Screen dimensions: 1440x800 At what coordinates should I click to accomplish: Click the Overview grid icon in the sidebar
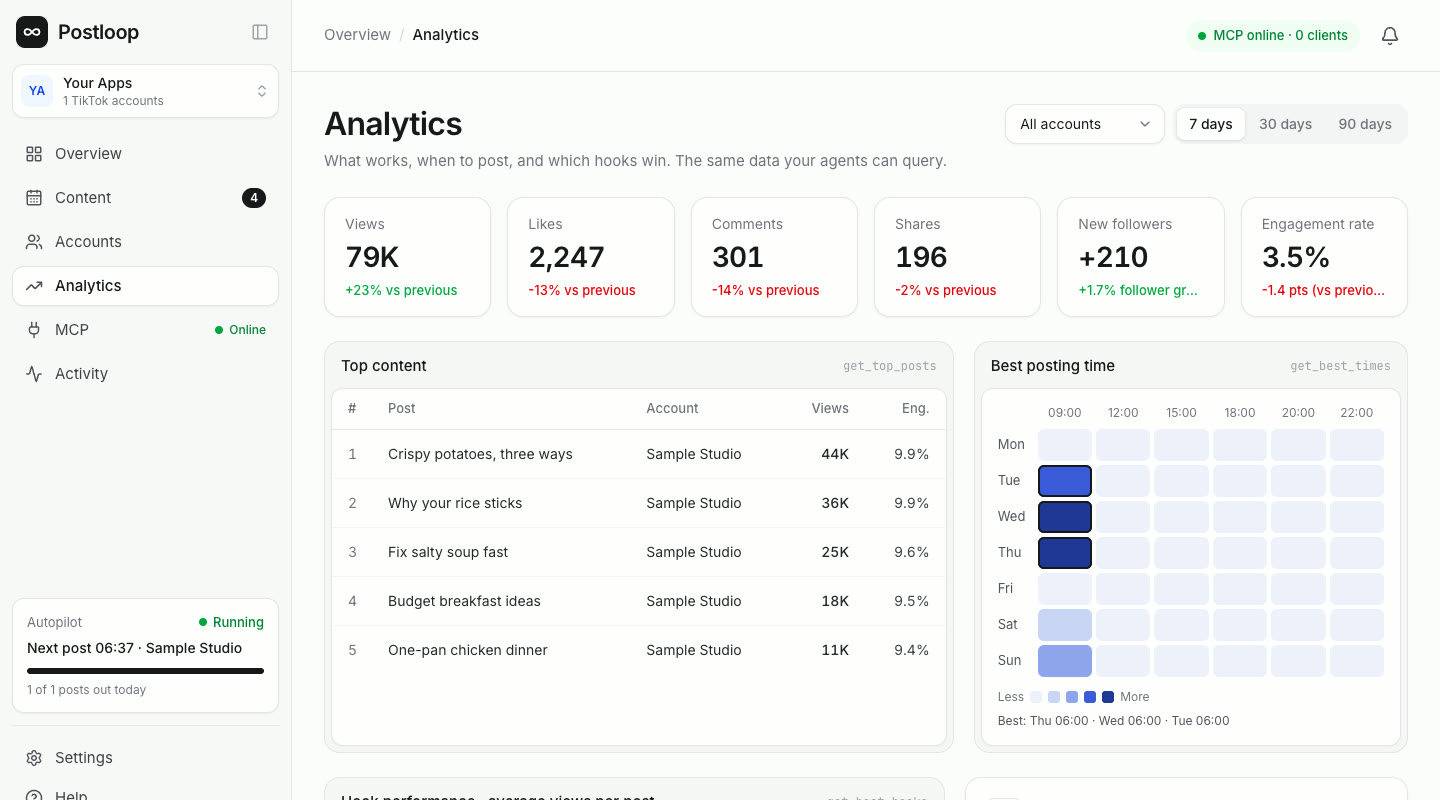point(34,153)
